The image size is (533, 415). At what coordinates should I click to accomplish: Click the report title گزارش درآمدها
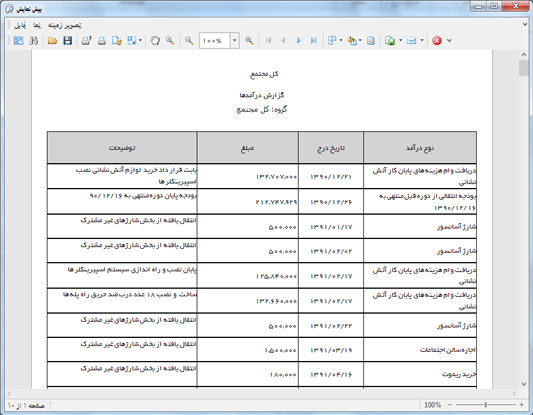pos(261,95)
